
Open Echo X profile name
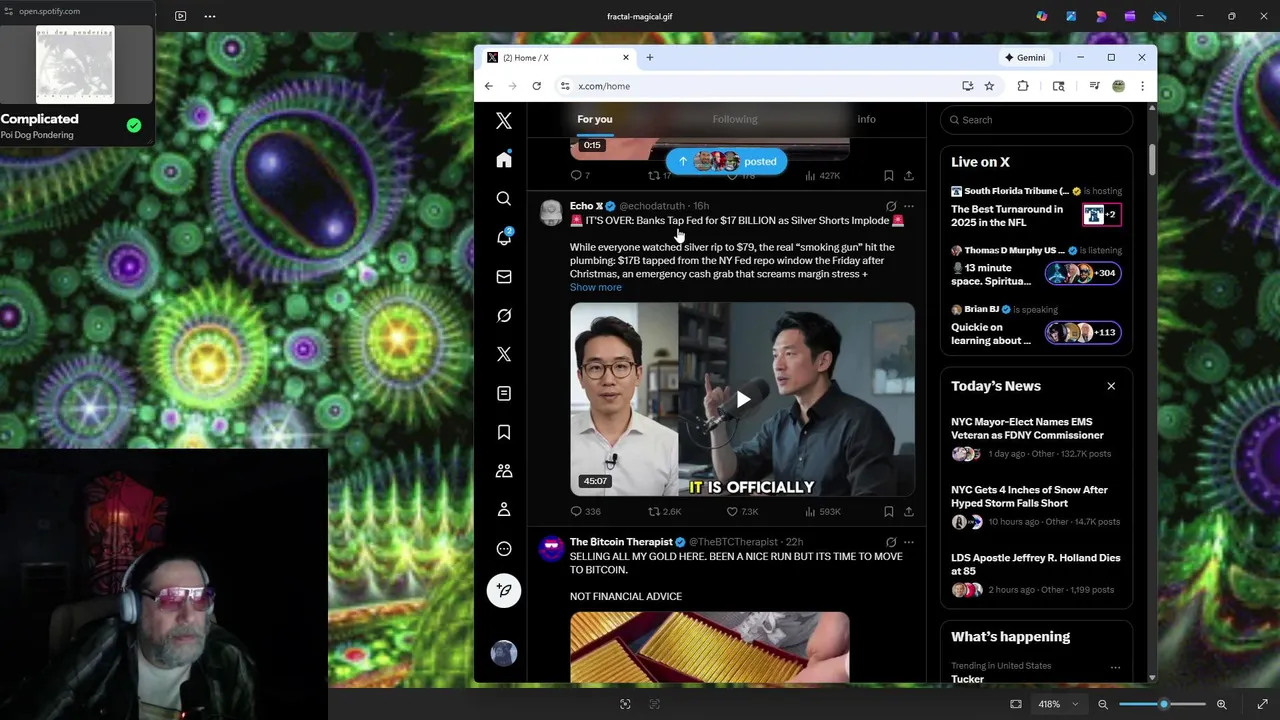click(x=586, y=206)
